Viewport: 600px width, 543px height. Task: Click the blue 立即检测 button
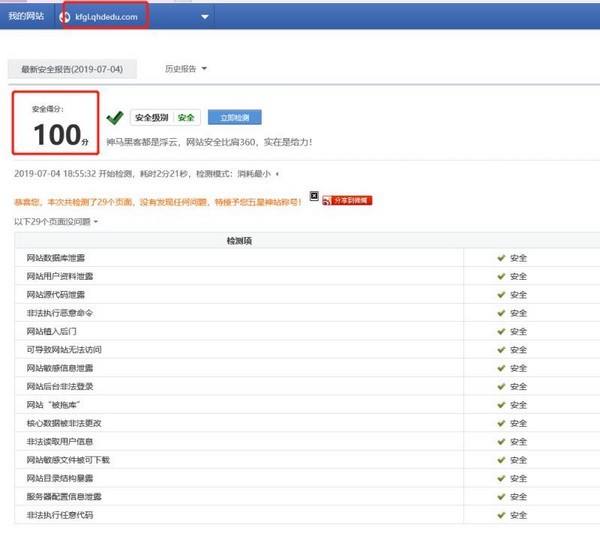[x=235, y=117]
